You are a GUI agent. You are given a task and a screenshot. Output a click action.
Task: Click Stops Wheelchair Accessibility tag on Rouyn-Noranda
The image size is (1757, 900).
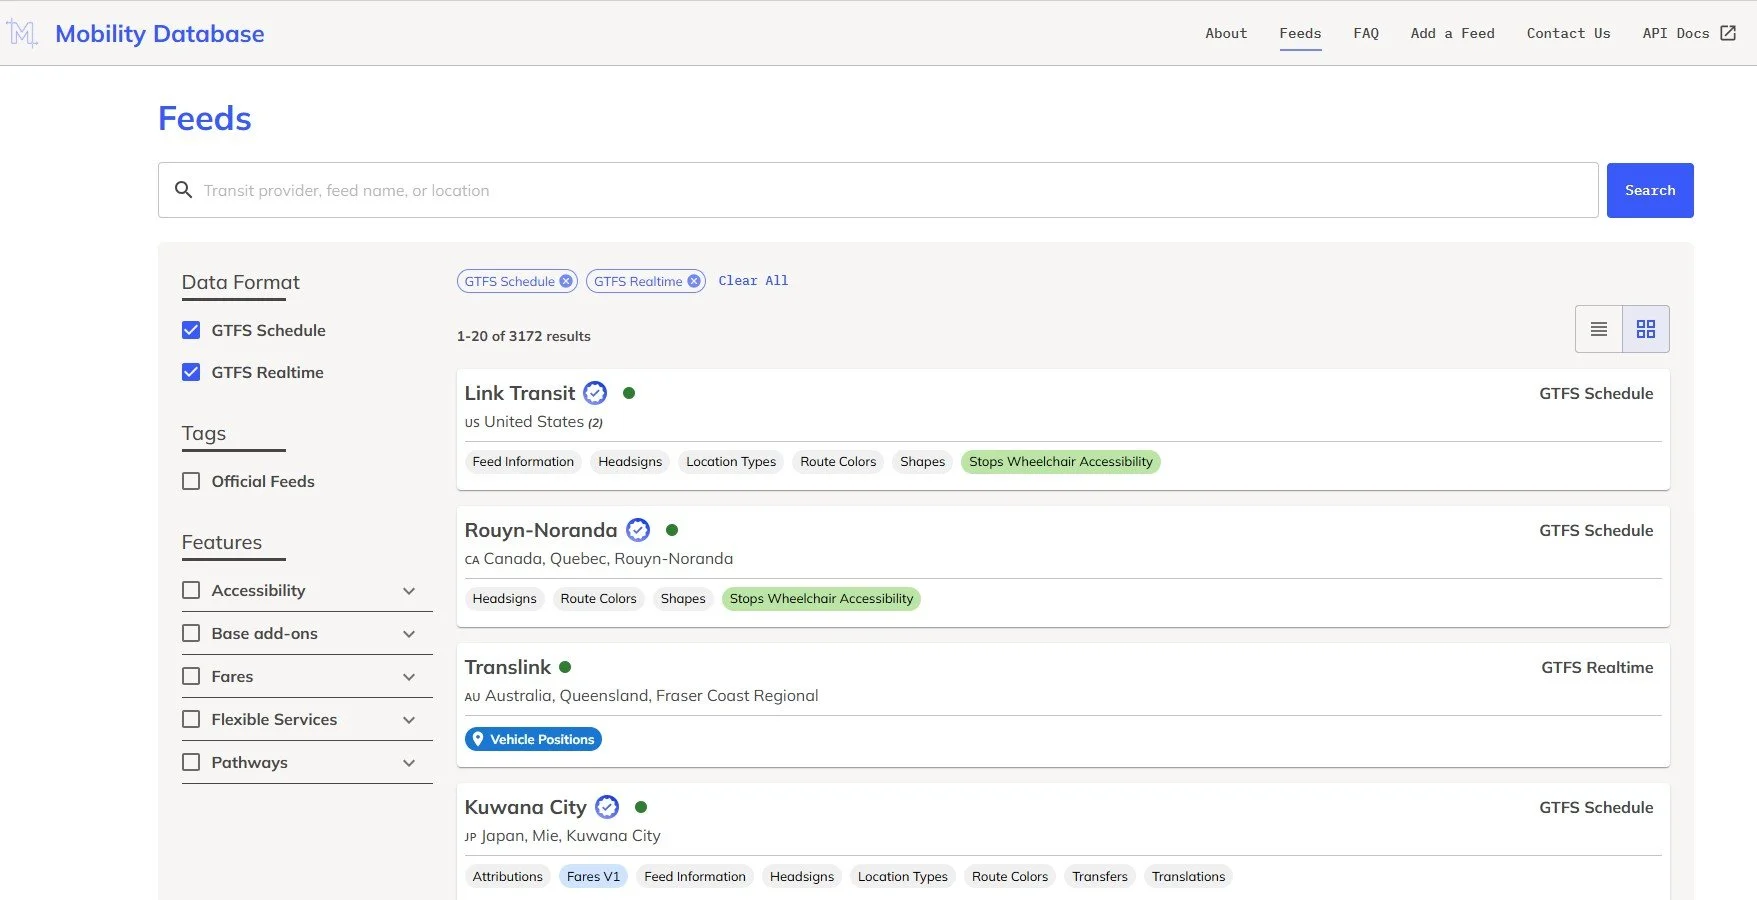821,599
